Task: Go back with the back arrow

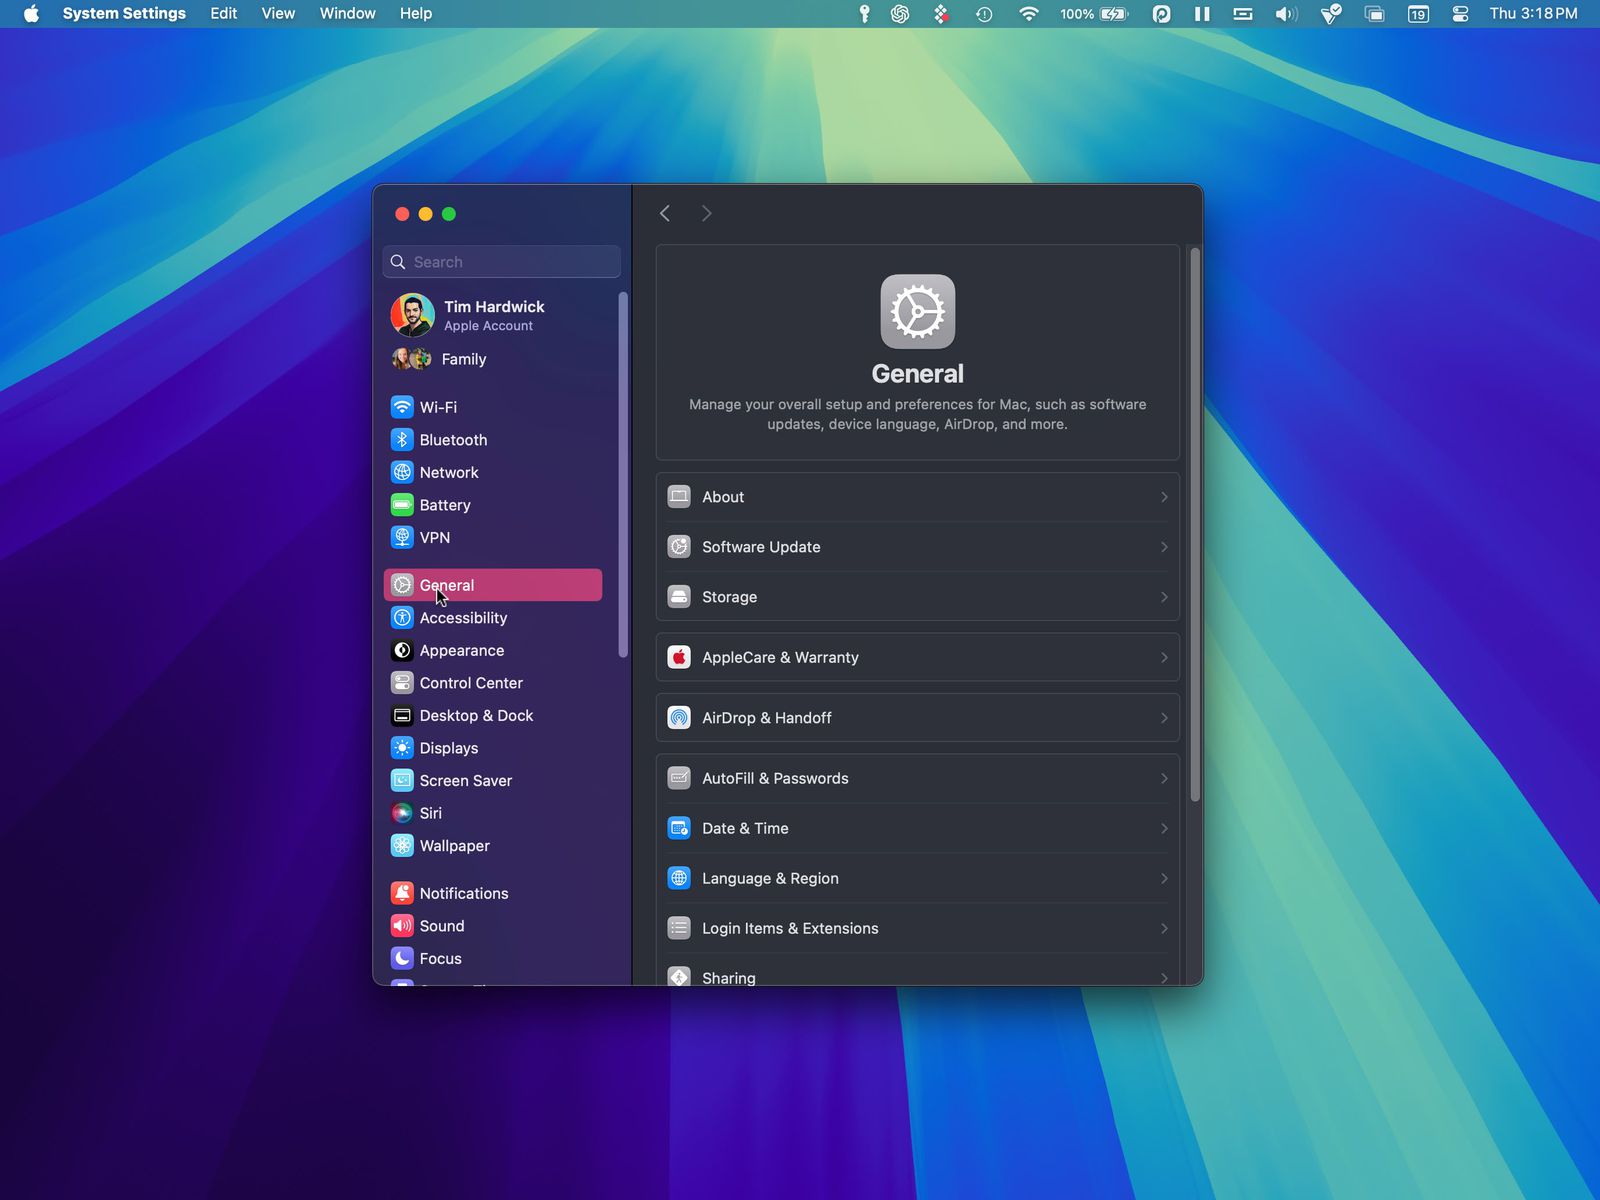Action: (x=665, y=213)
